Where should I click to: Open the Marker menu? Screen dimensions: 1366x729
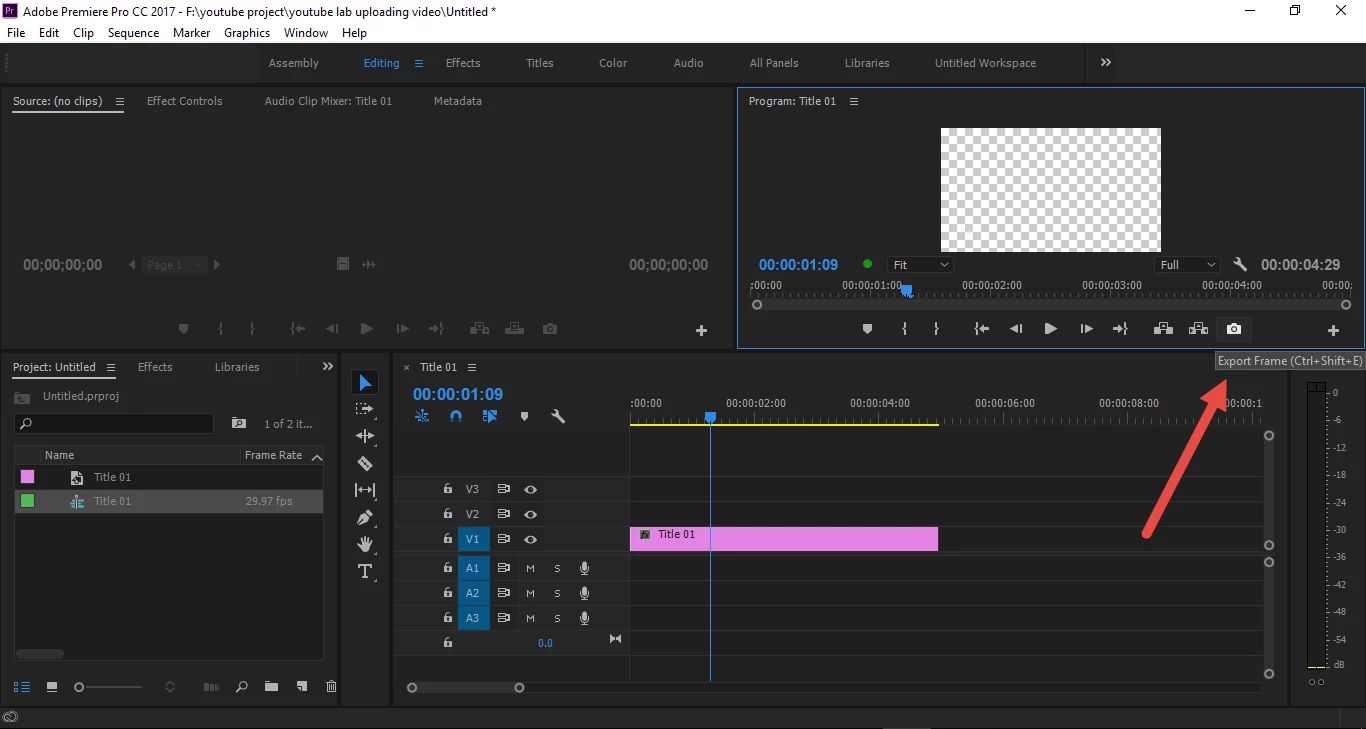(191, 33)
